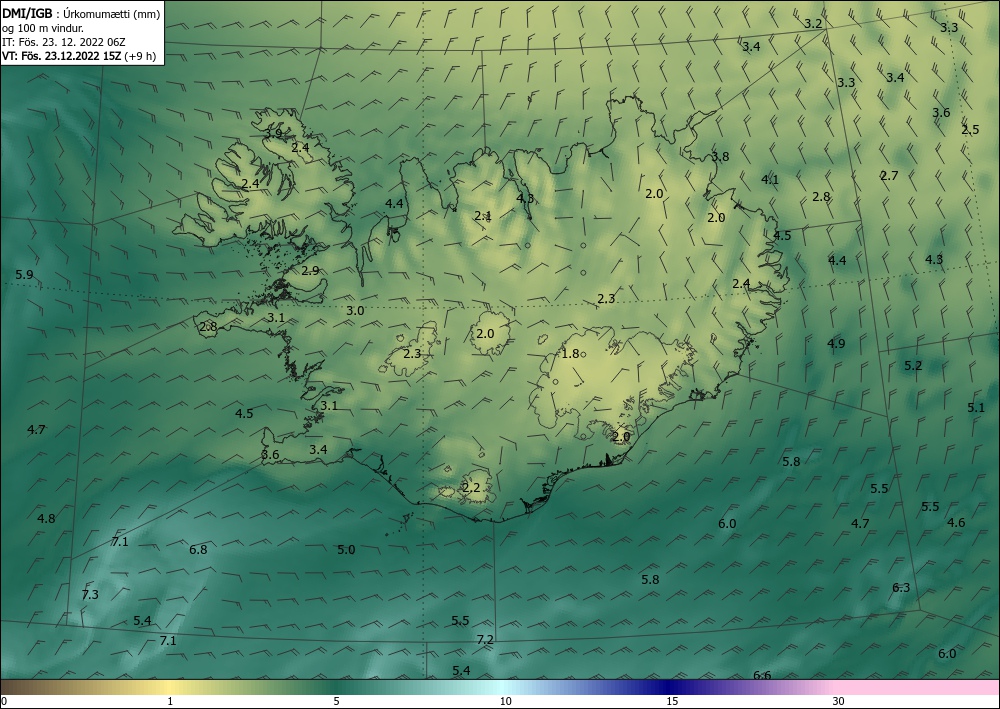Click the map value "5.0"
This screenshot has height=709, width=1000.
(x=346, y=550)
